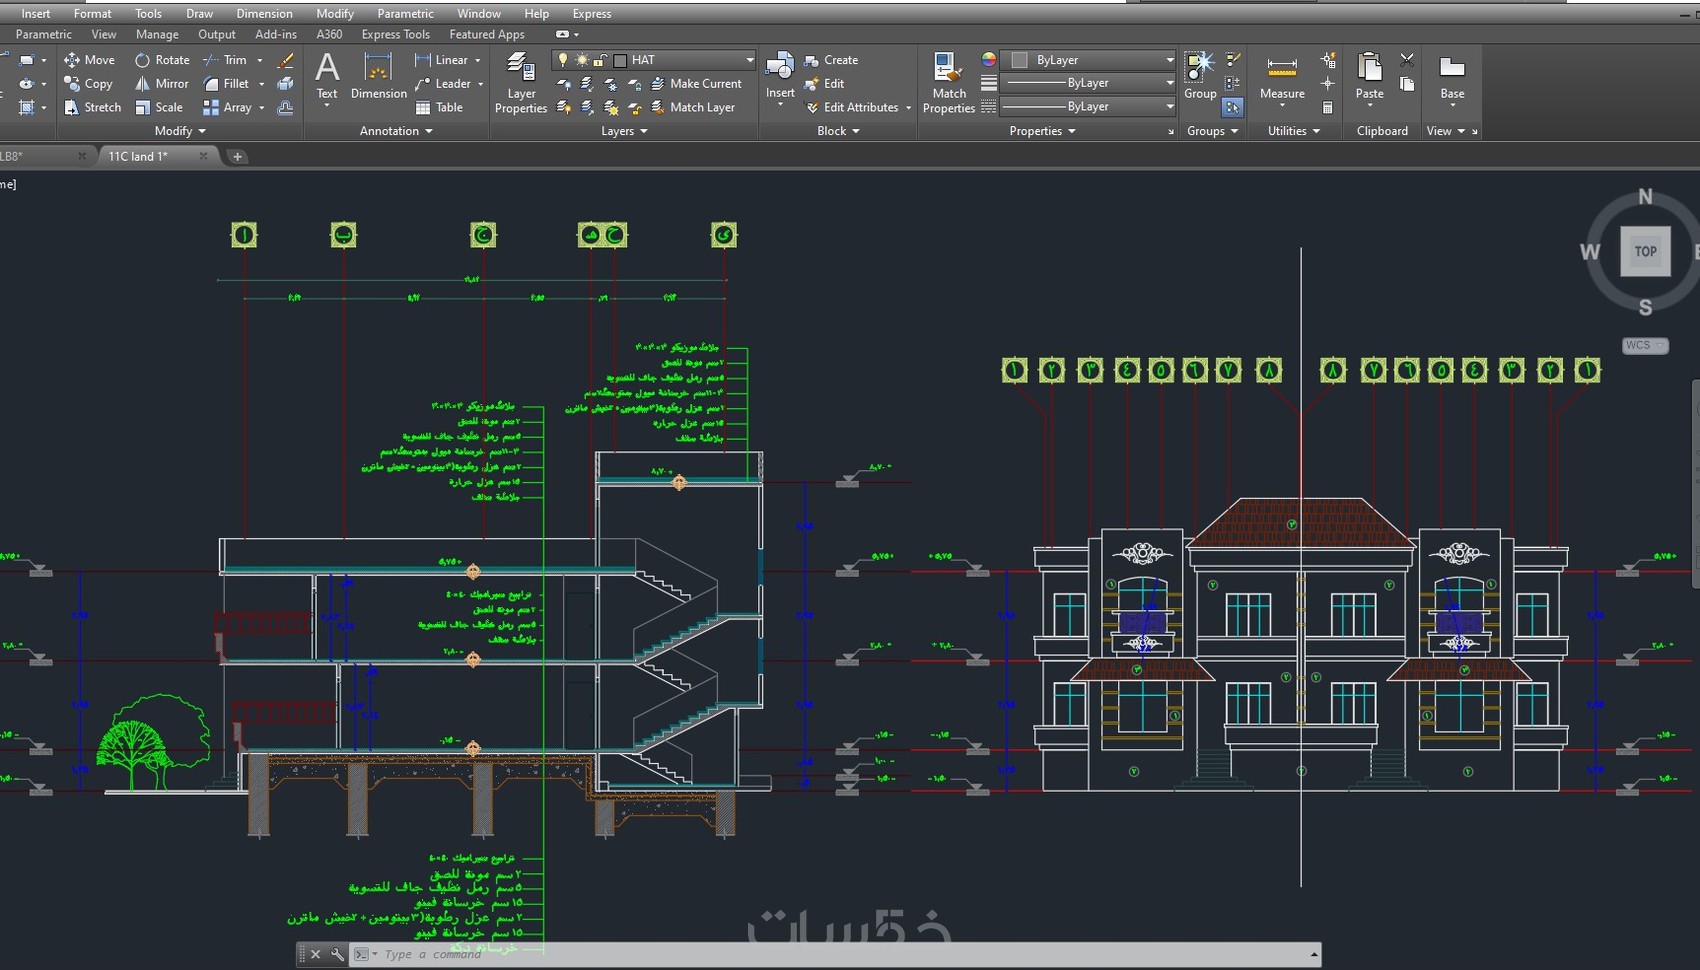1700x970 pixels.
Task: Expand the ByLayer object color dropdown
Action: pos(1169,60)
